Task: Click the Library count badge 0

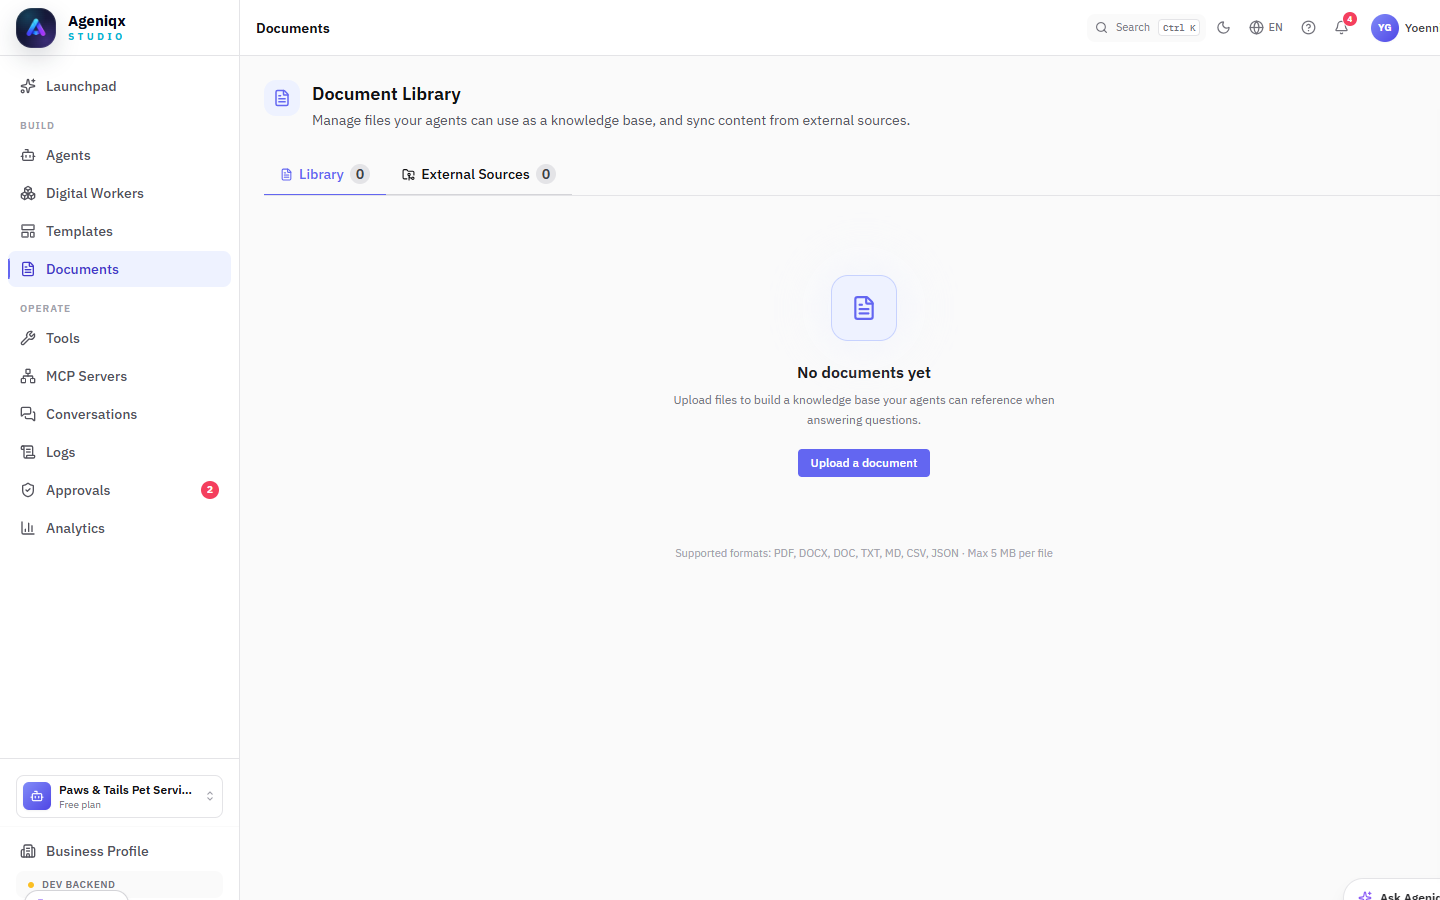Action: (360, 174)
